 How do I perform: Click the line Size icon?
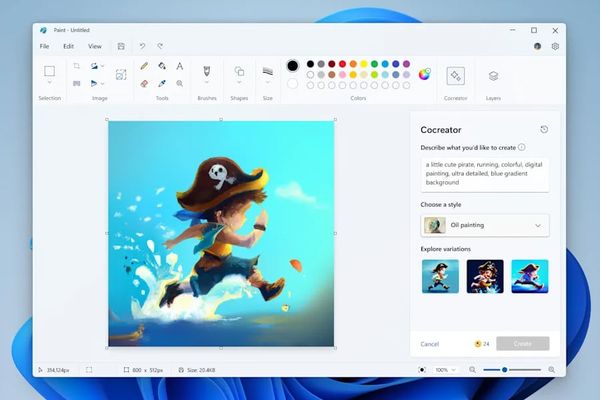click(267, 71)
